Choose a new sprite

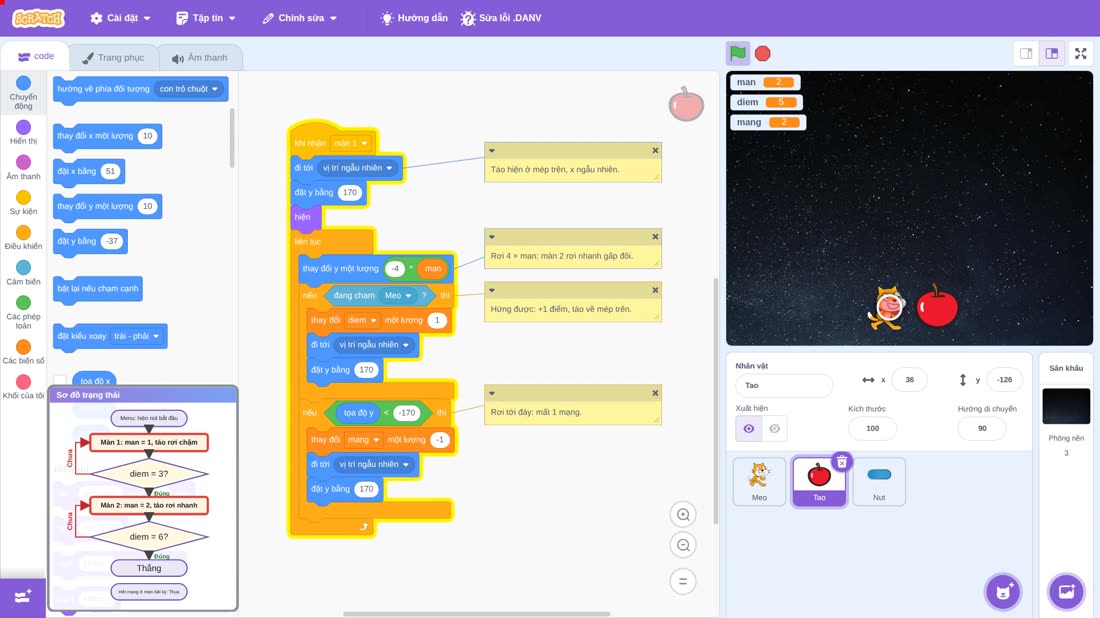(x=1003, y=591)
